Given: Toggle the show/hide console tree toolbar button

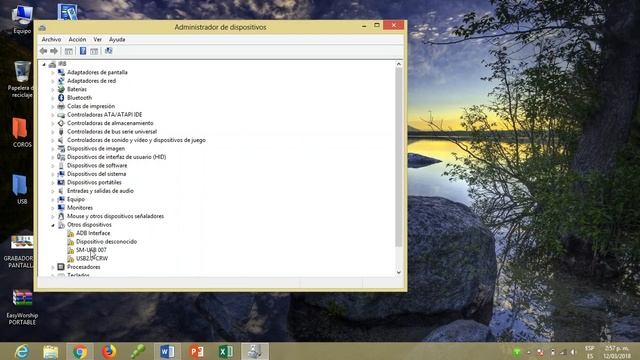Looking at the screenshot, I should coord(69,51).
